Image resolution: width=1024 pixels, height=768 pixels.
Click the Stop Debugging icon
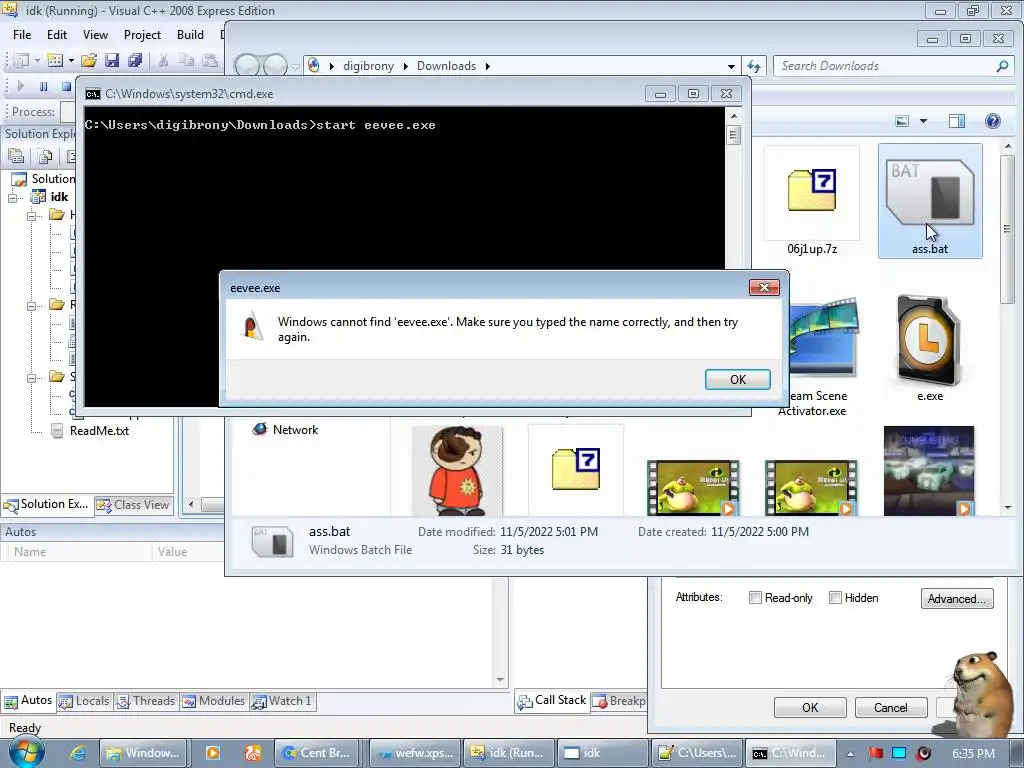[x=65, y=86]
